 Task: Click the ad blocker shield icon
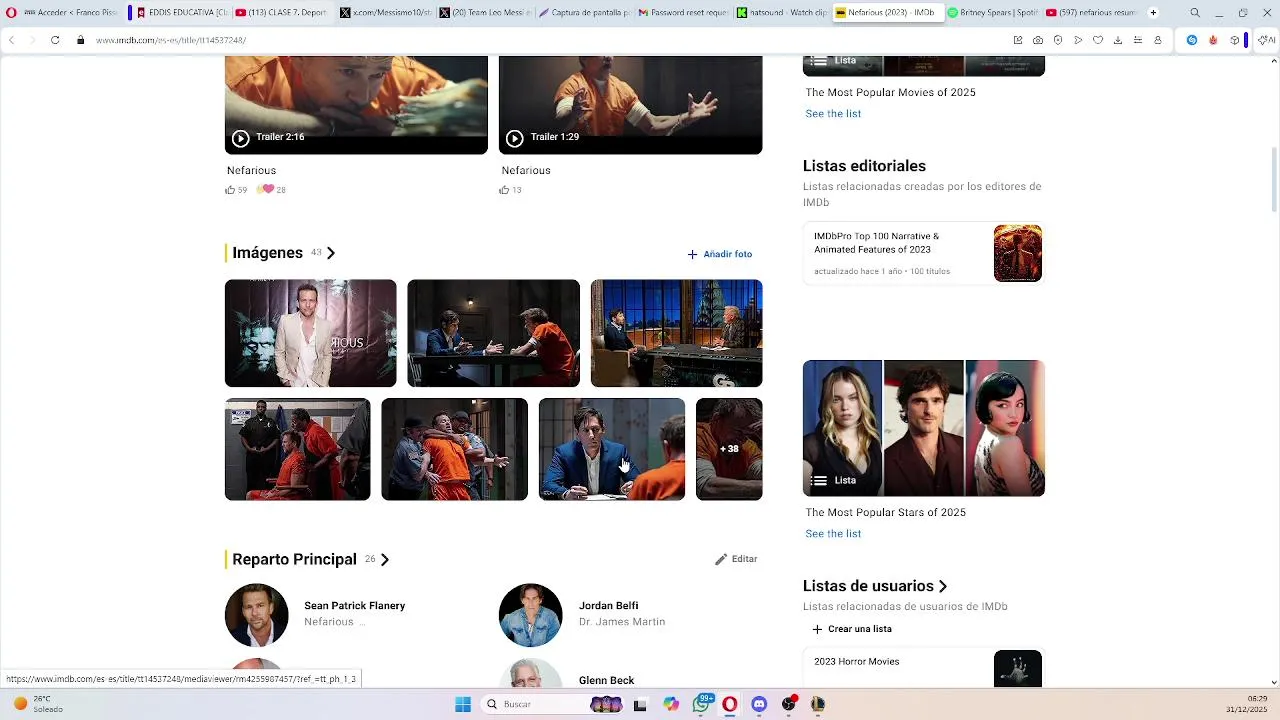click(1058, 40)
